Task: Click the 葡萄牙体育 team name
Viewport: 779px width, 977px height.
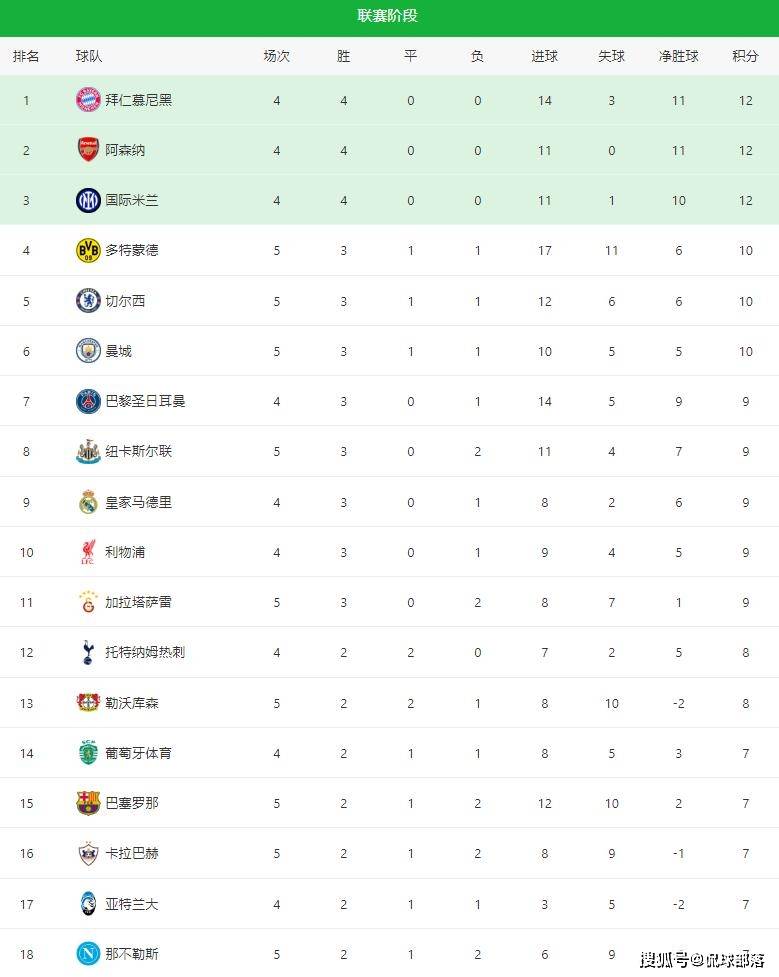Action: [x=138, y=753]
